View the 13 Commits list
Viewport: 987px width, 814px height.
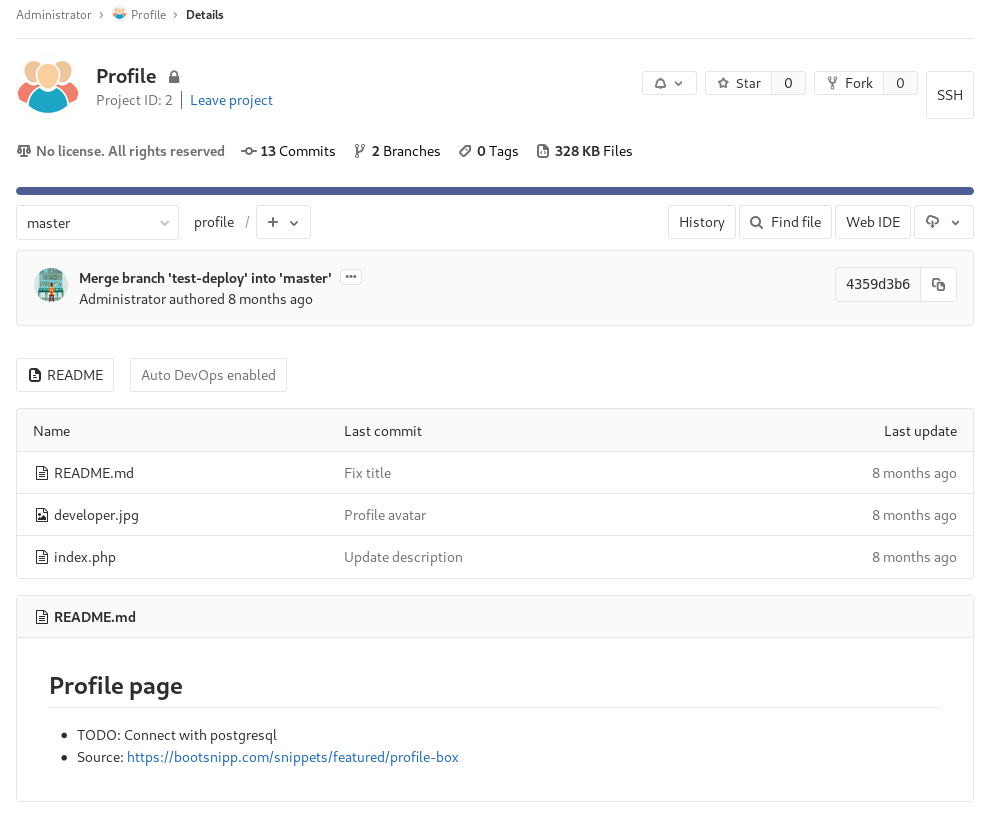[288, 151]
